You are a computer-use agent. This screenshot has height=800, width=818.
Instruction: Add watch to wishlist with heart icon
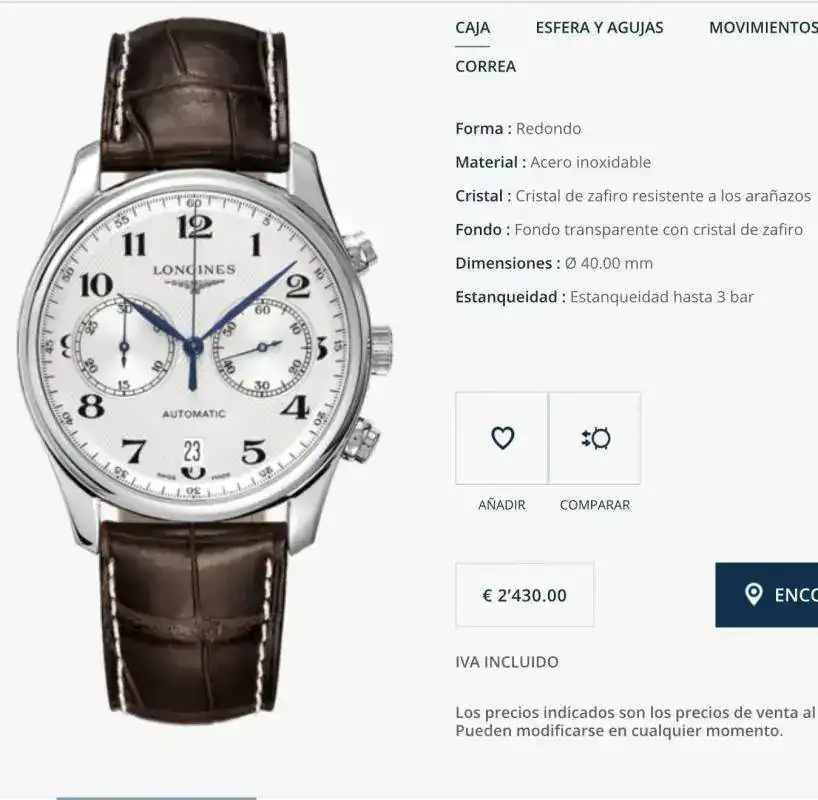[x=502, y=438]
